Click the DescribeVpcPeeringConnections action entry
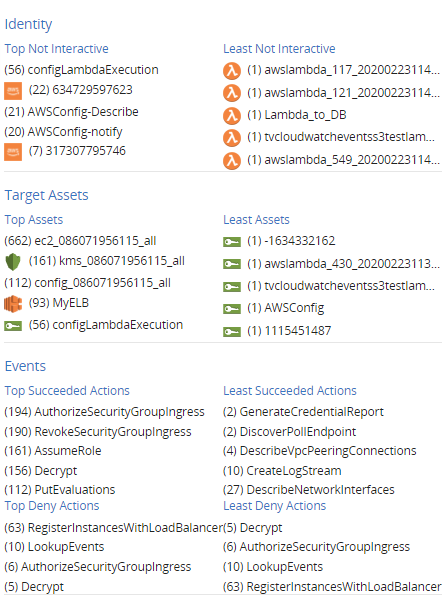This screenshot has width=444, height=601. pyautogui.click(x=319, y=451)
